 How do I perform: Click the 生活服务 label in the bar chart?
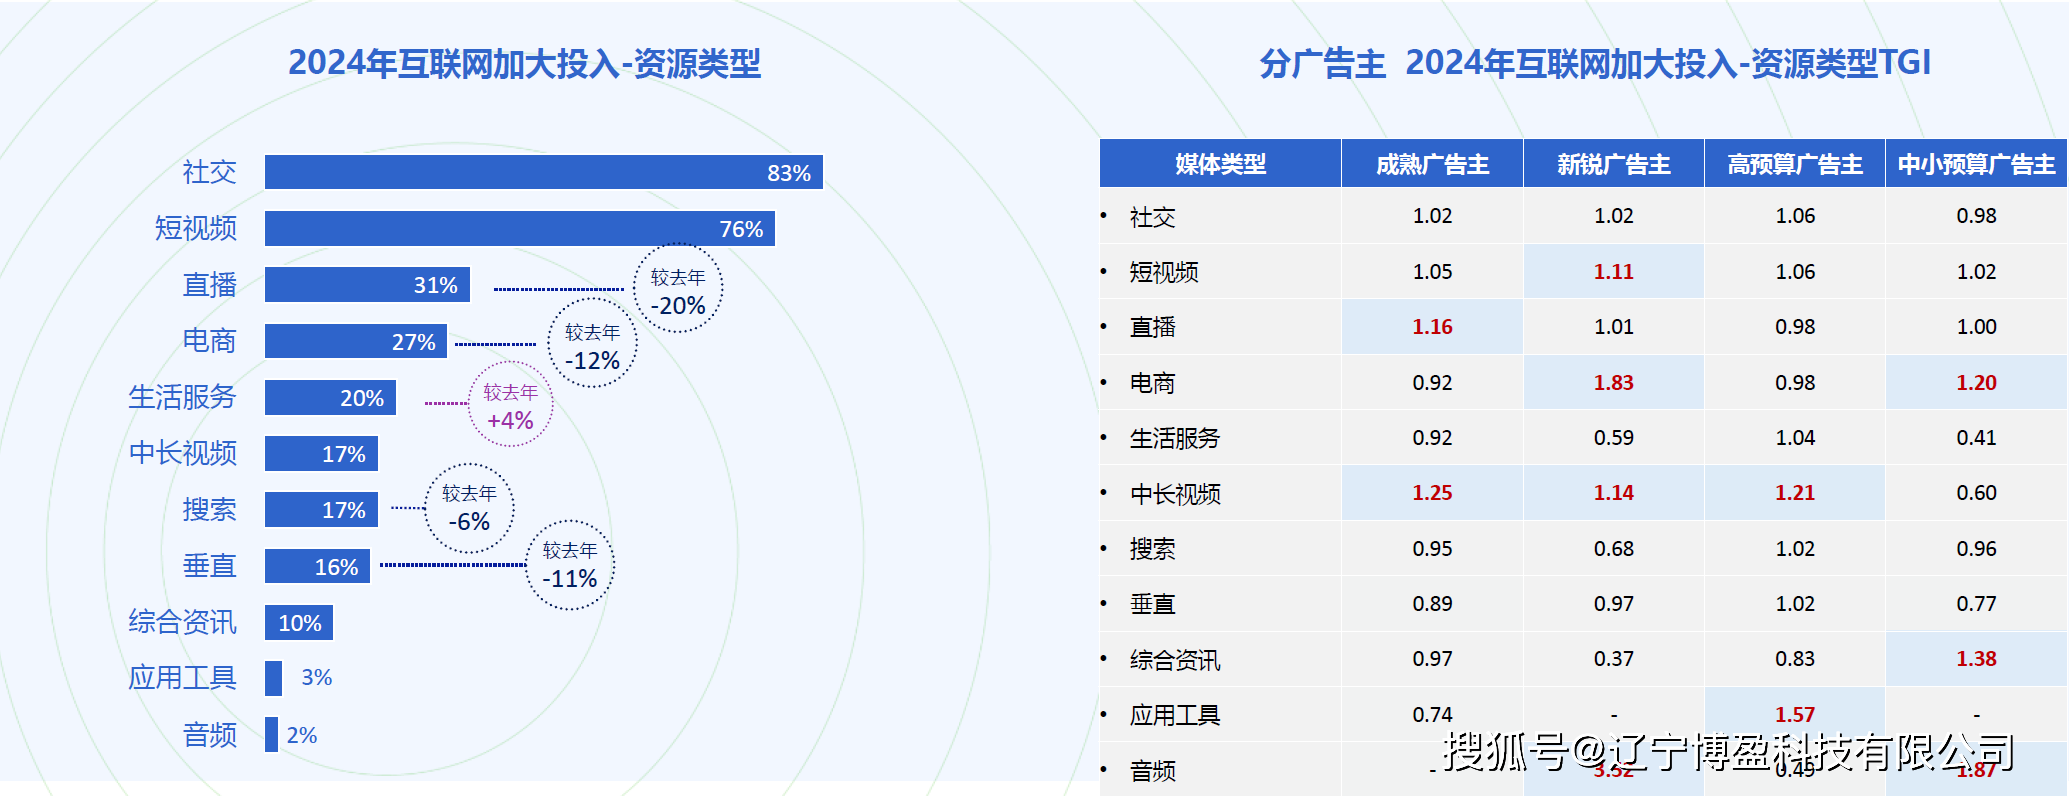point(182,397)
